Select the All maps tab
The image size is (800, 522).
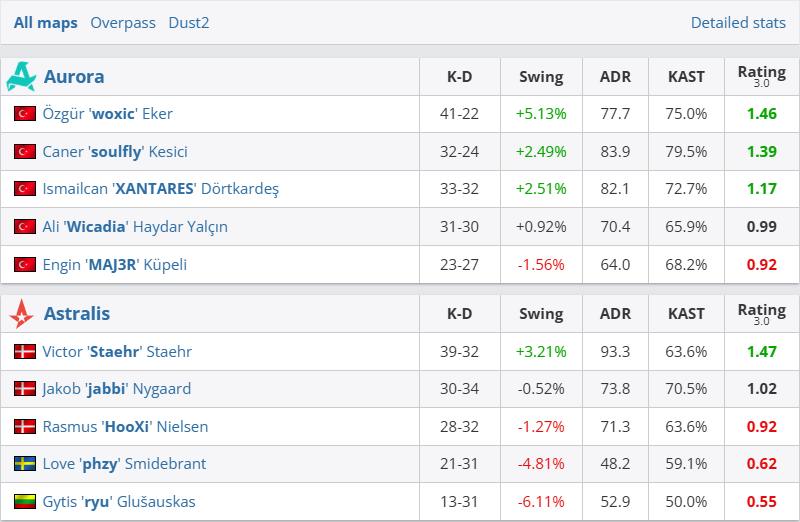[x=45, y=22]
